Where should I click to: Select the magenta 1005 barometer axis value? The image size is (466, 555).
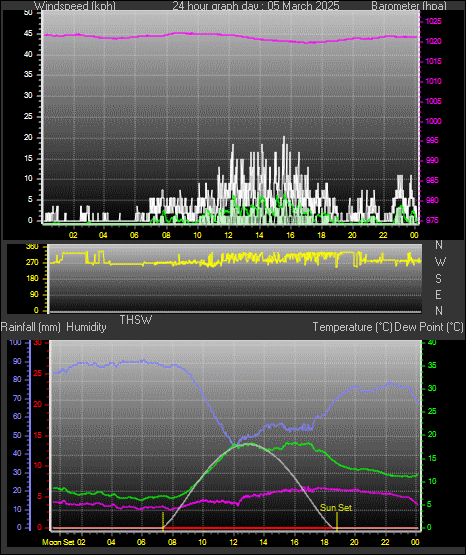(x=433, y=102)
